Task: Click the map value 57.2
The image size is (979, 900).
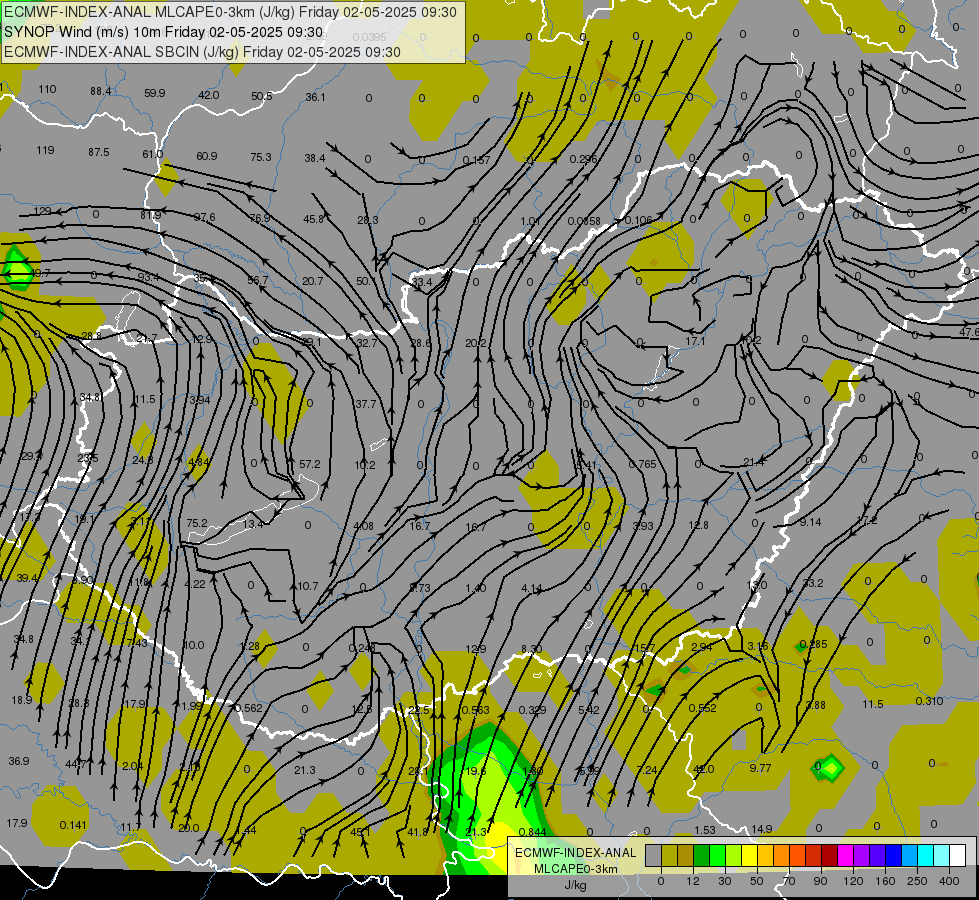Action: click(x=310, y=465)
